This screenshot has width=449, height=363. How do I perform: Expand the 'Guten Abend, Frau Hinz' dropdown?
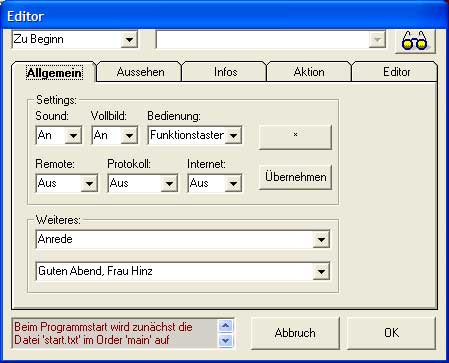click(x=321, y=271)
